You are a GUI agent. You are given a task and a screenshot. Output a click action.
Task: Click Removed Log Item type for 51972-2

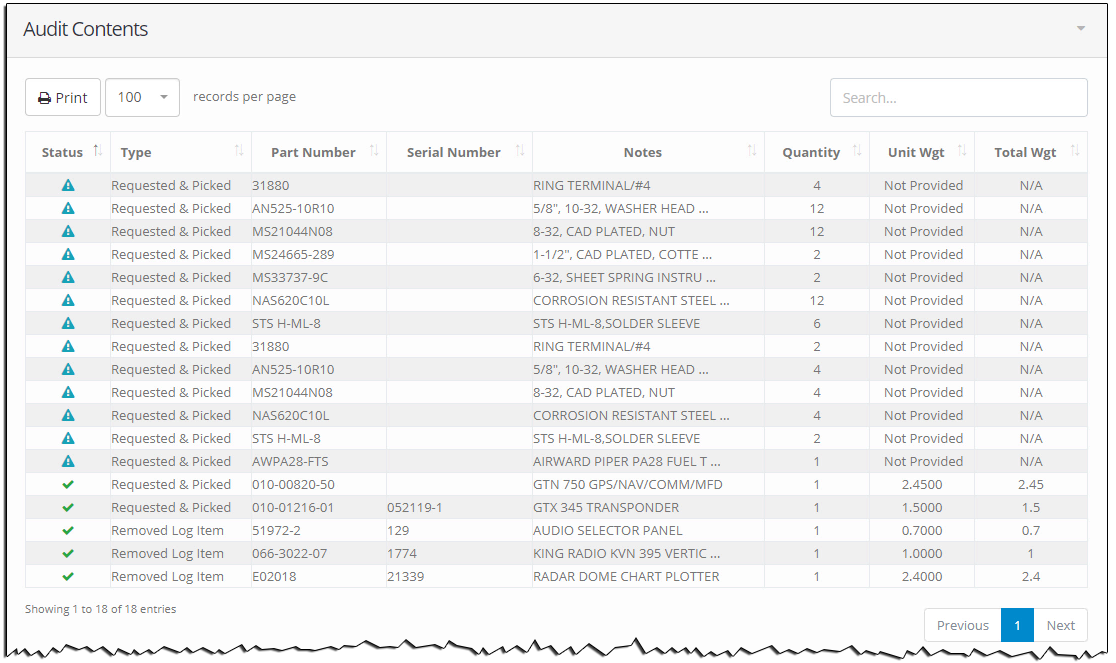pos(167,531)
